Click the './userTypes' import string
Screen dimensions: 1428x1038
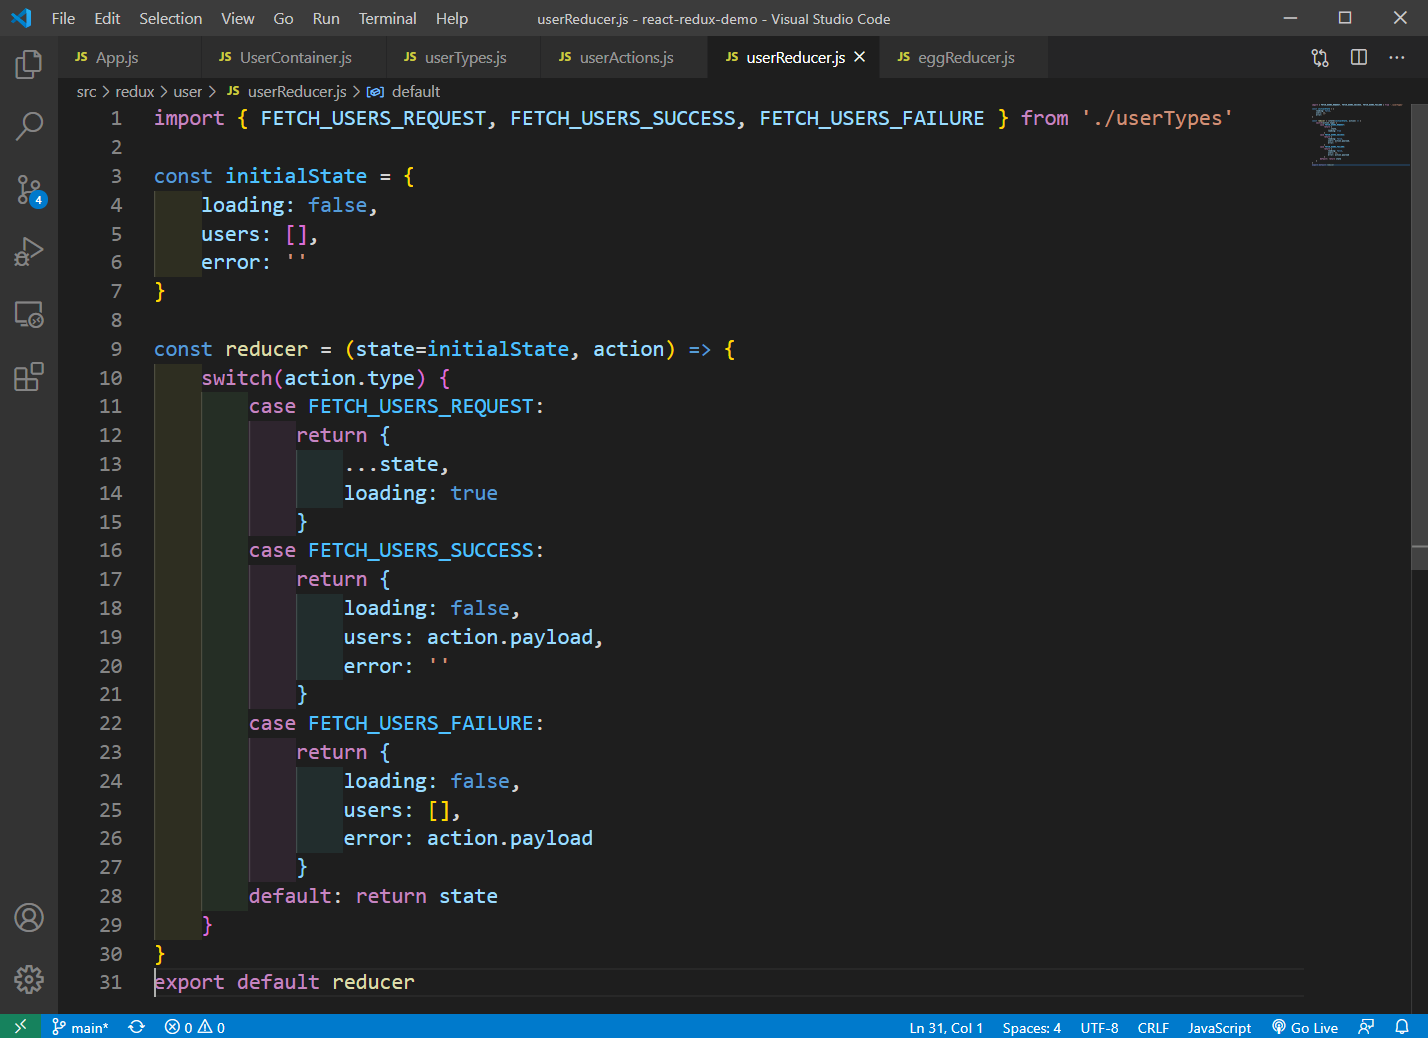click(x=1156, y=118)
